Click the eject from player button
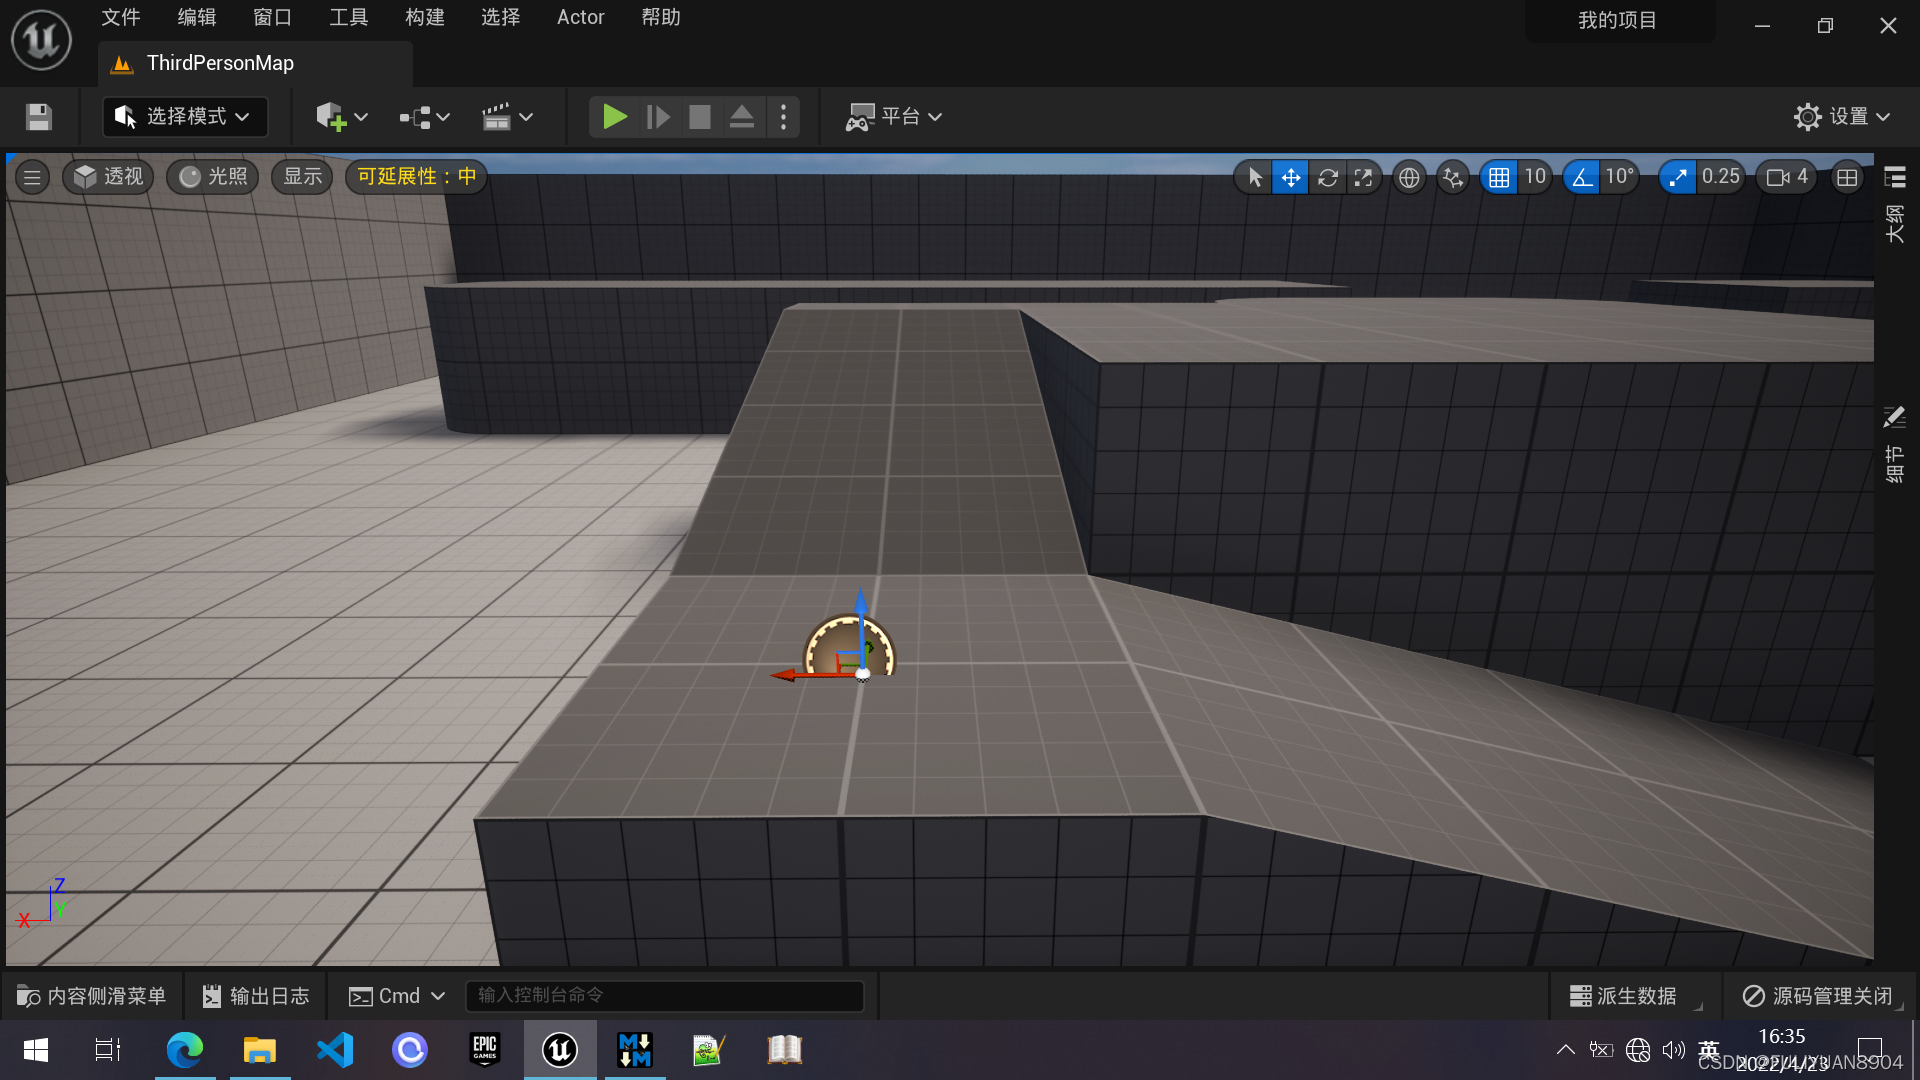Image resolution: width=1920 pixels, height=1080 pixels. click(742, 117)
